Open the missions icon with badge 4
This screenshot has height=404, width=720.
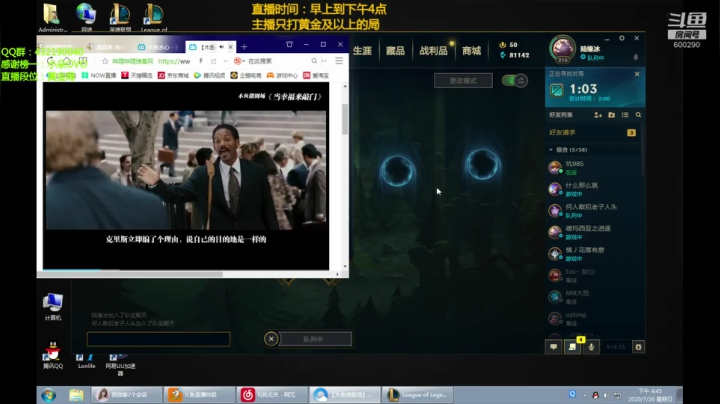pos(573,347)
